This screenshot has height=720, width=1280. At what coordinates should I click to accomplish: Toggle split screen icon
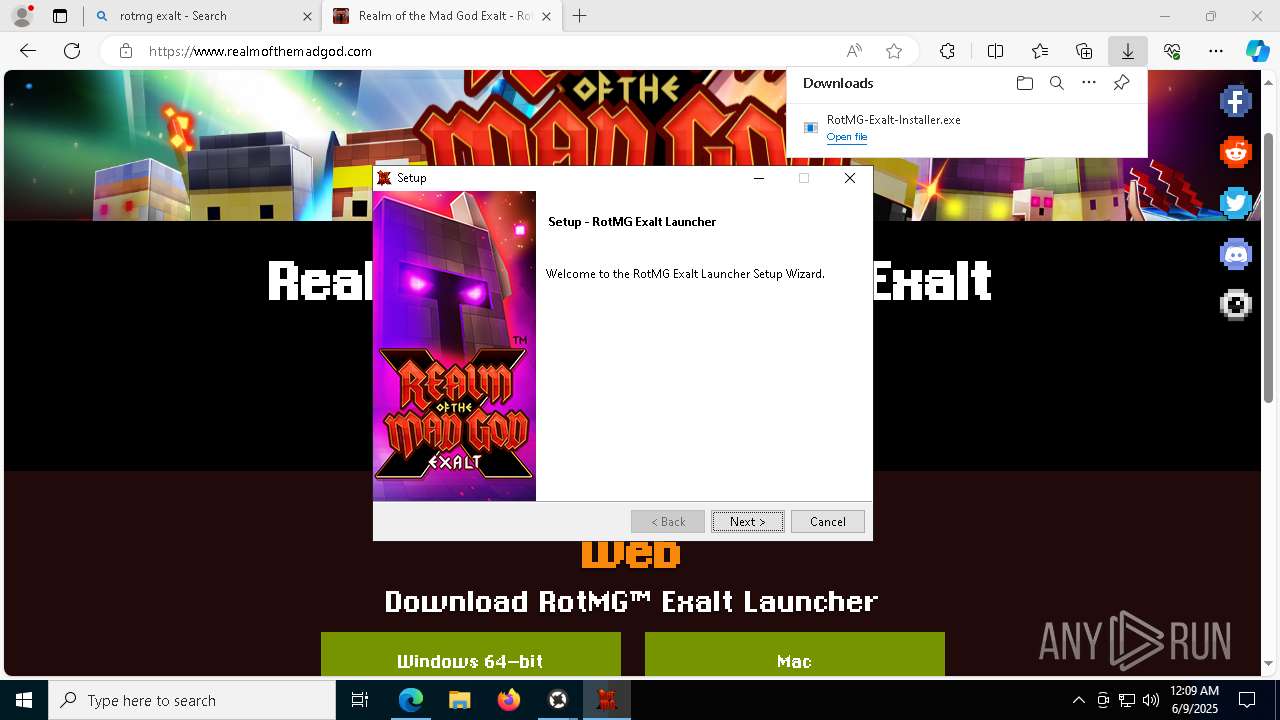tap(995, 51)
